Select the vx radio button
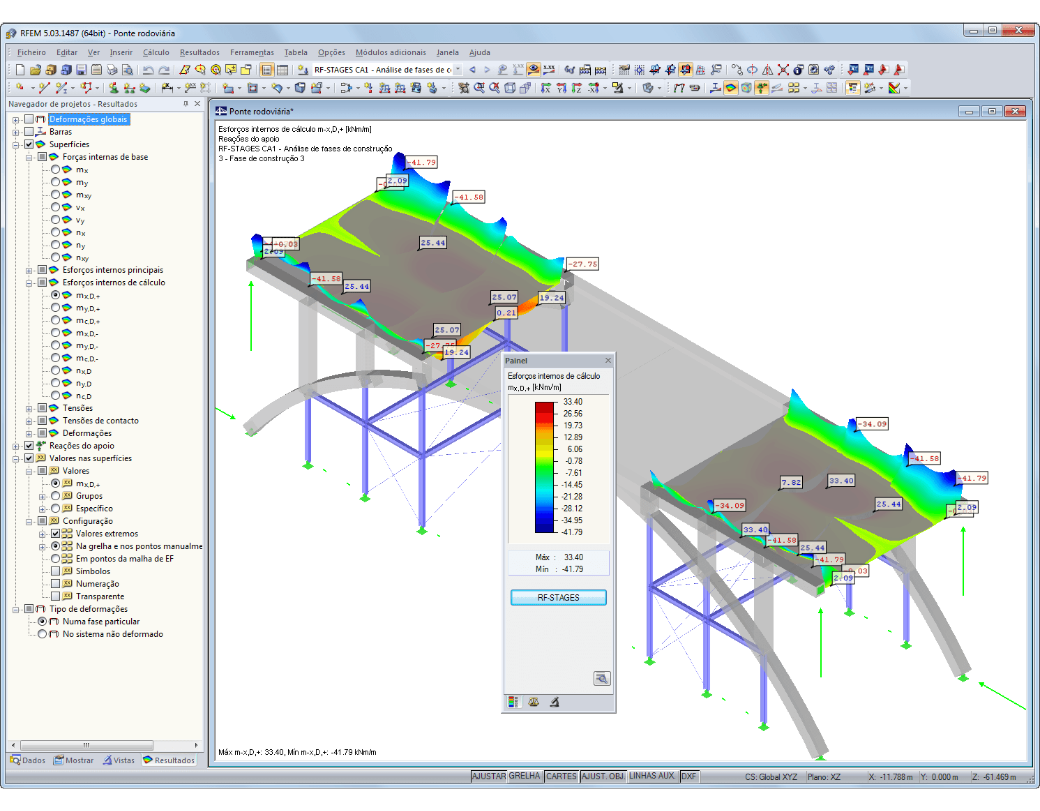1040x811 pixels. click(x=56, y=208)
